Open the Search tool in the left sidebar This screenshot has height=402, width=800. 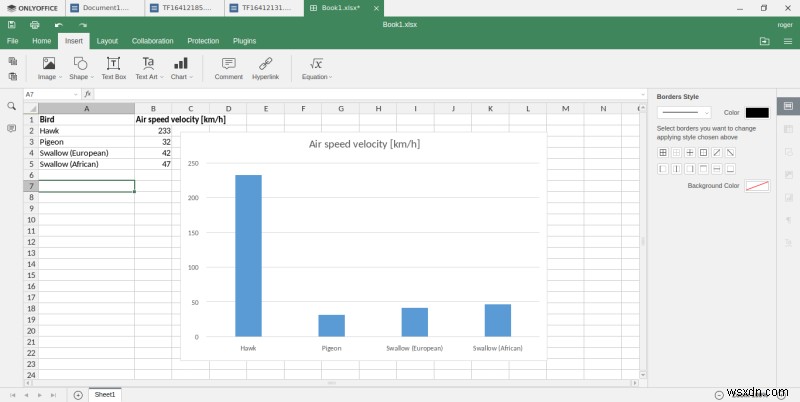(x=12, y=106)
